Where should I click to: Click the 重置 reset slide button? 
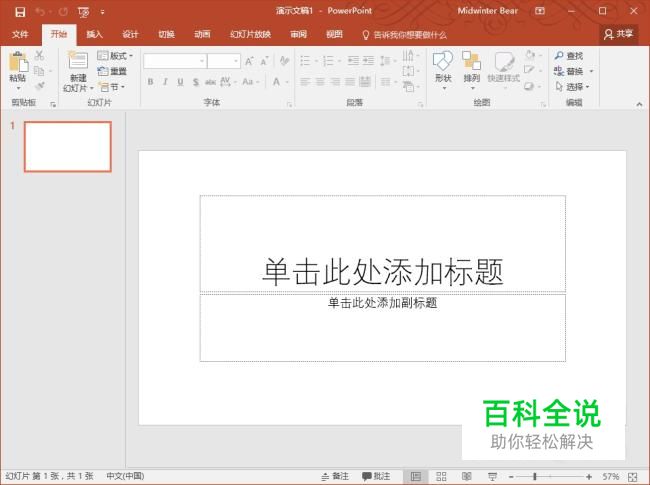pyautogui.click(x=112, y=71)
